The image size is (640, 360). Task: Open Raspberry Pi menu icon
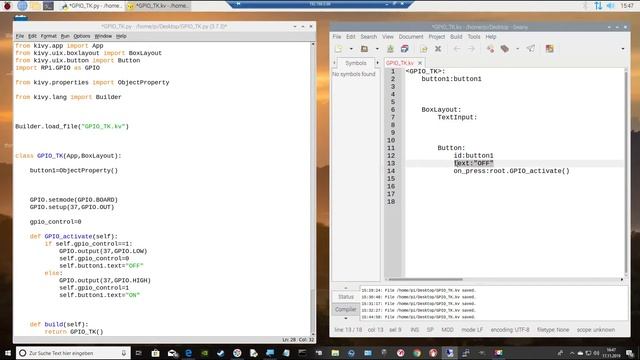(7, 6)
